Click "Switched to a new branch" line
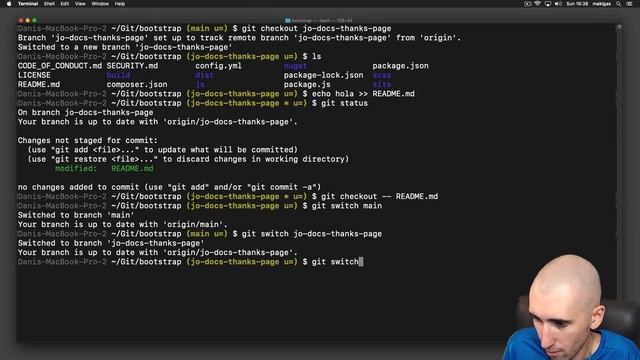Viewport: 640px width, 360px height. [x=125, y=47]
